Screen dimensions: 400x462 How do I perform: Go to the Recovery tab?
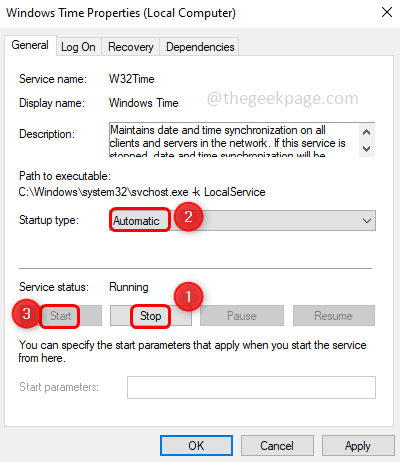point(131,47)
